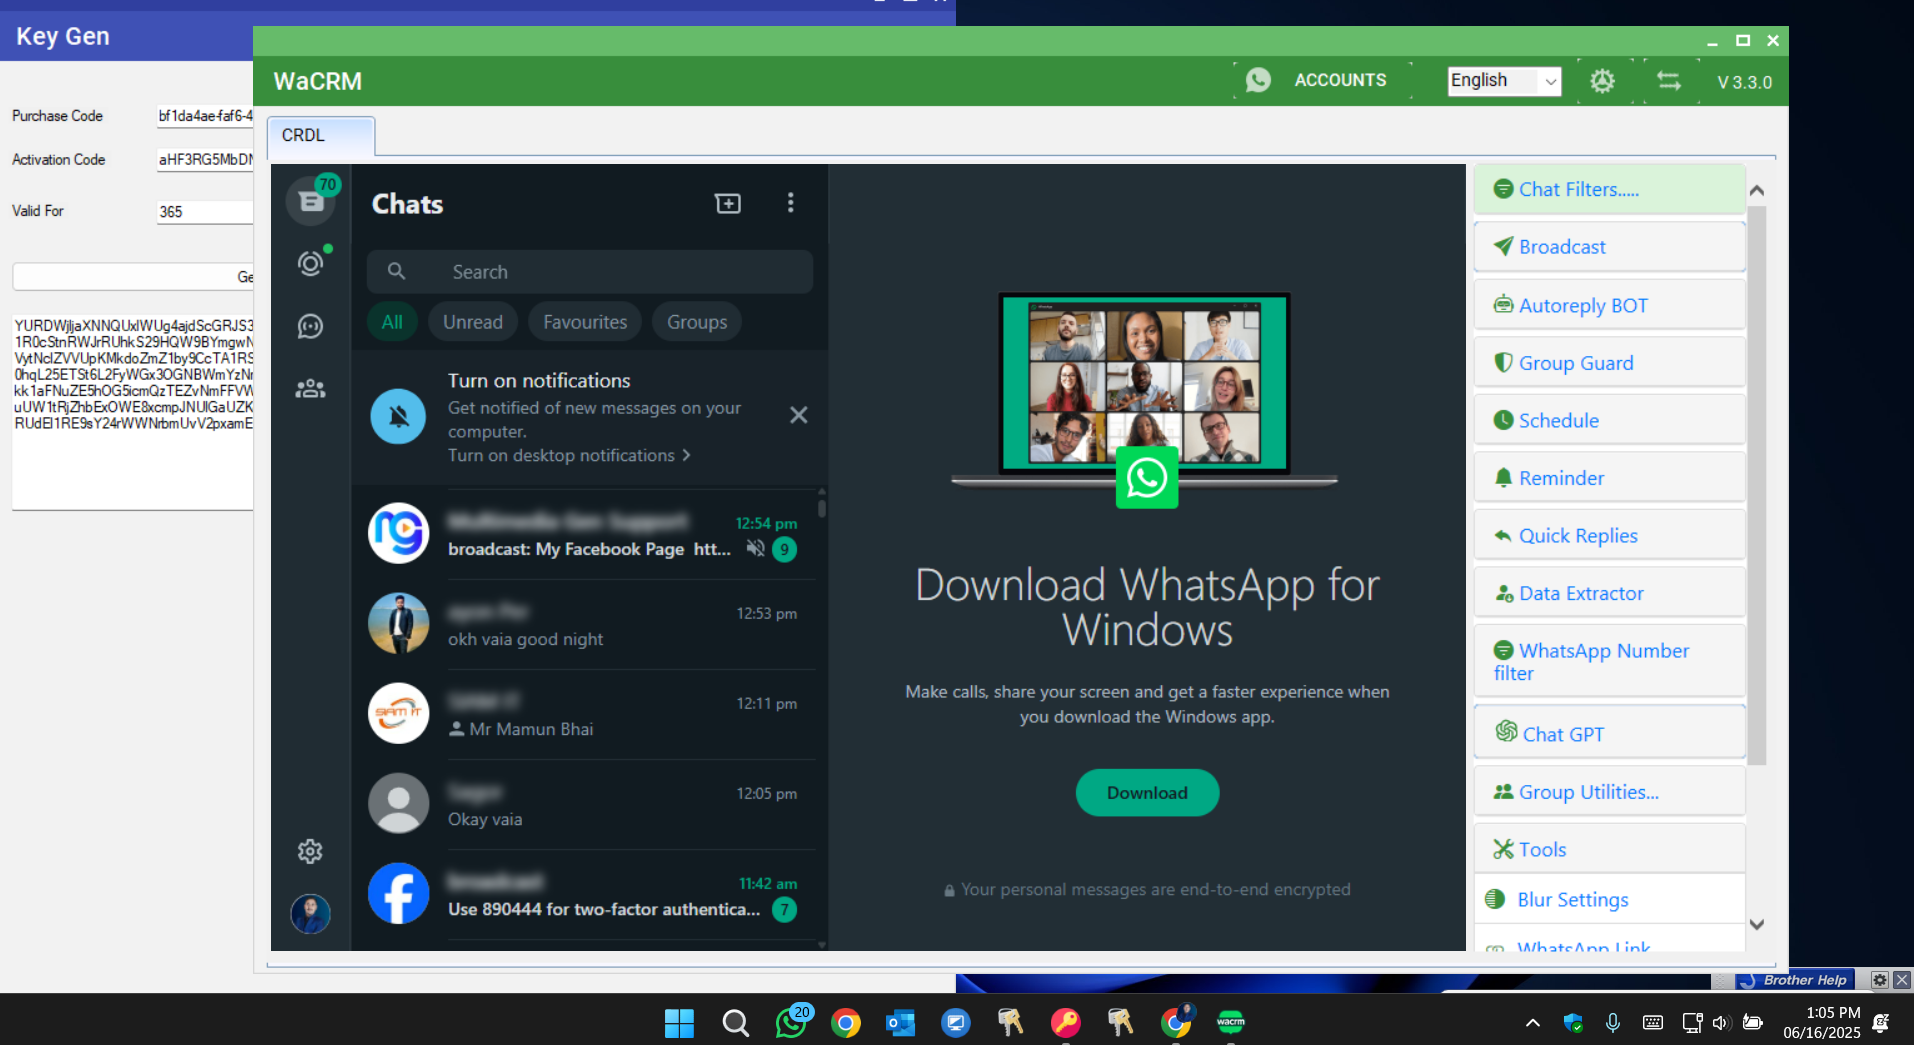Viewport: 1914px width, 1045px height.
Task: Open Blur Settings
Action: click(x=1609, y=899)
